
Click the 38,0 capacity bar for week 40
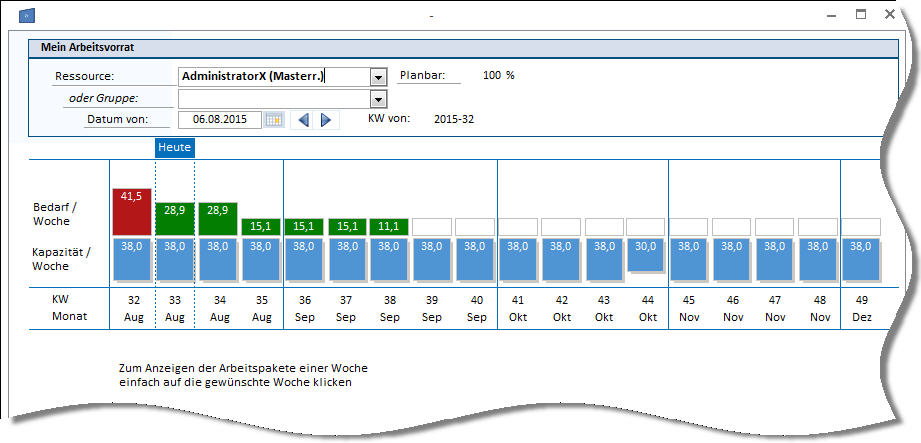475,259
